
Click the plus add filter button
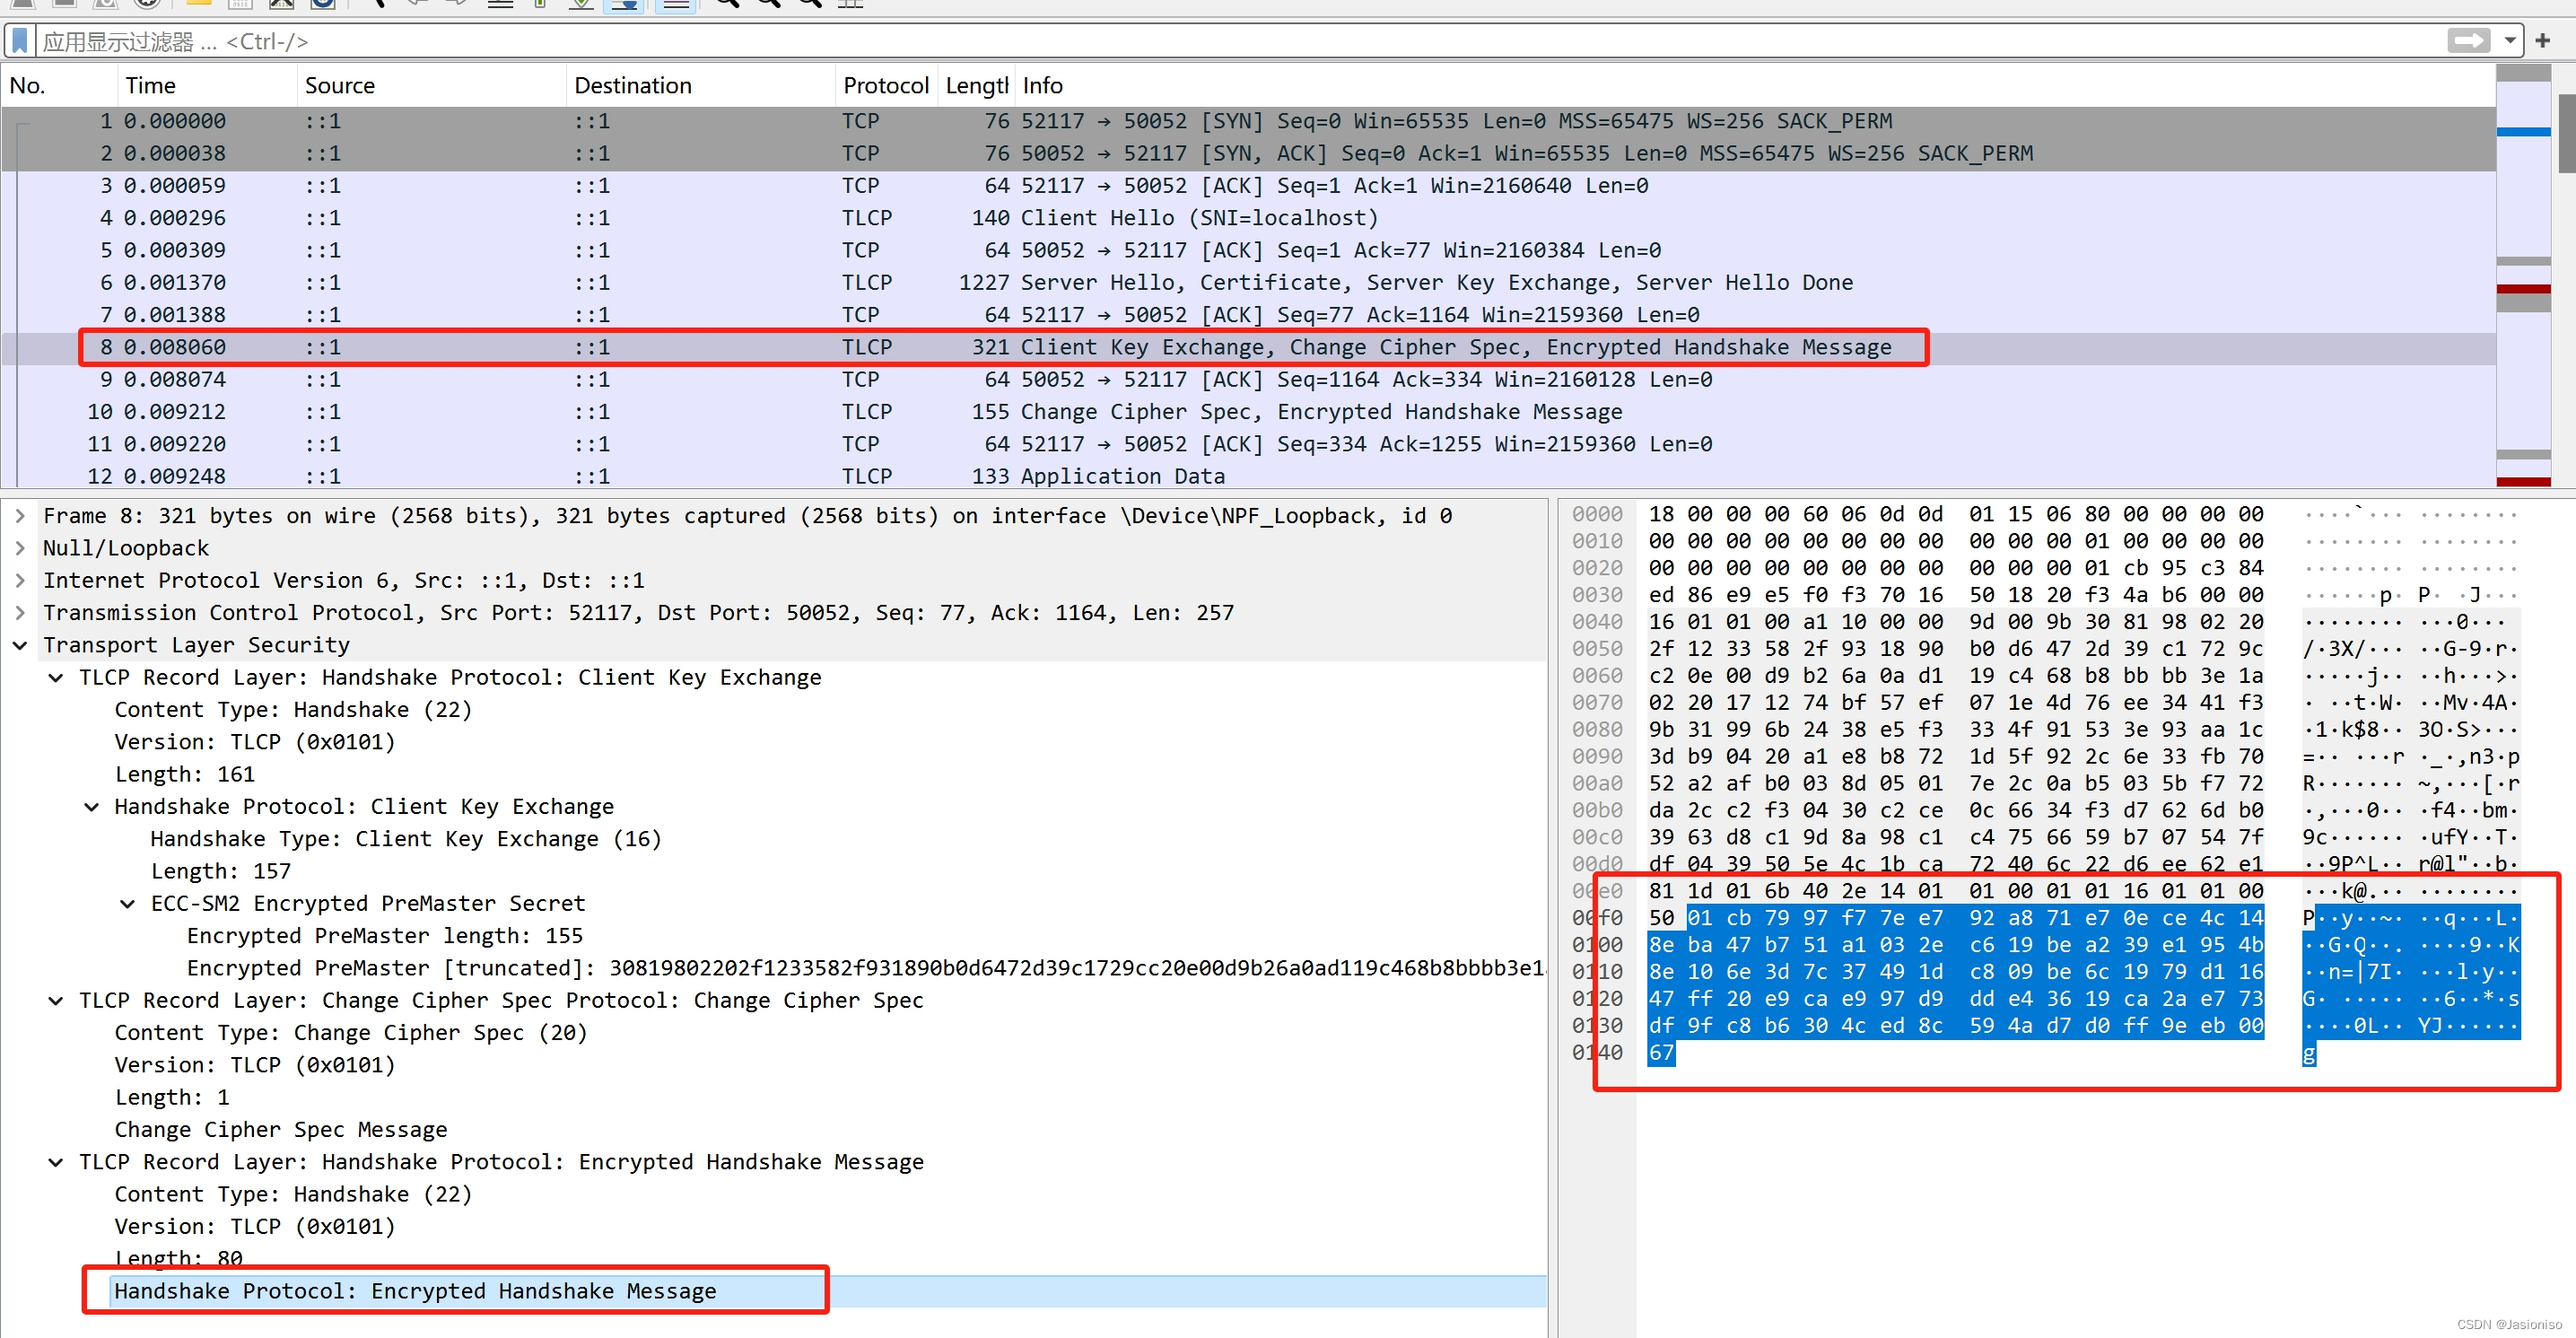coord(2543,41)
